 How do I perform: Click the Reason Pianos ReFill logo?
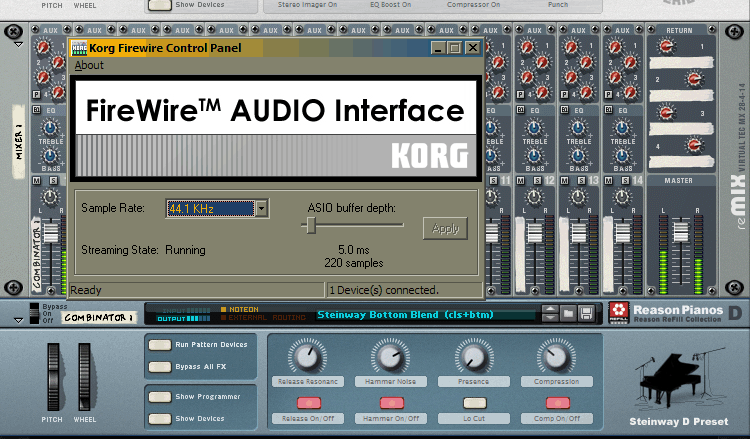619,313
